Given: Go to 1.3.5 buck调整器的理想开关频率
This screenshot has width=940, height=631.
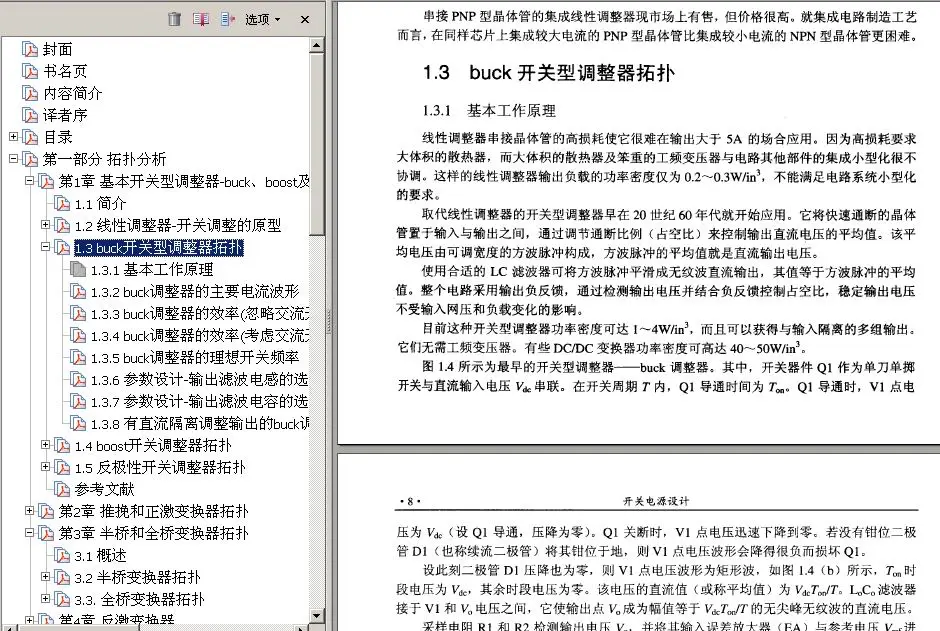Looking at the screenshot, I should [195, 358].
